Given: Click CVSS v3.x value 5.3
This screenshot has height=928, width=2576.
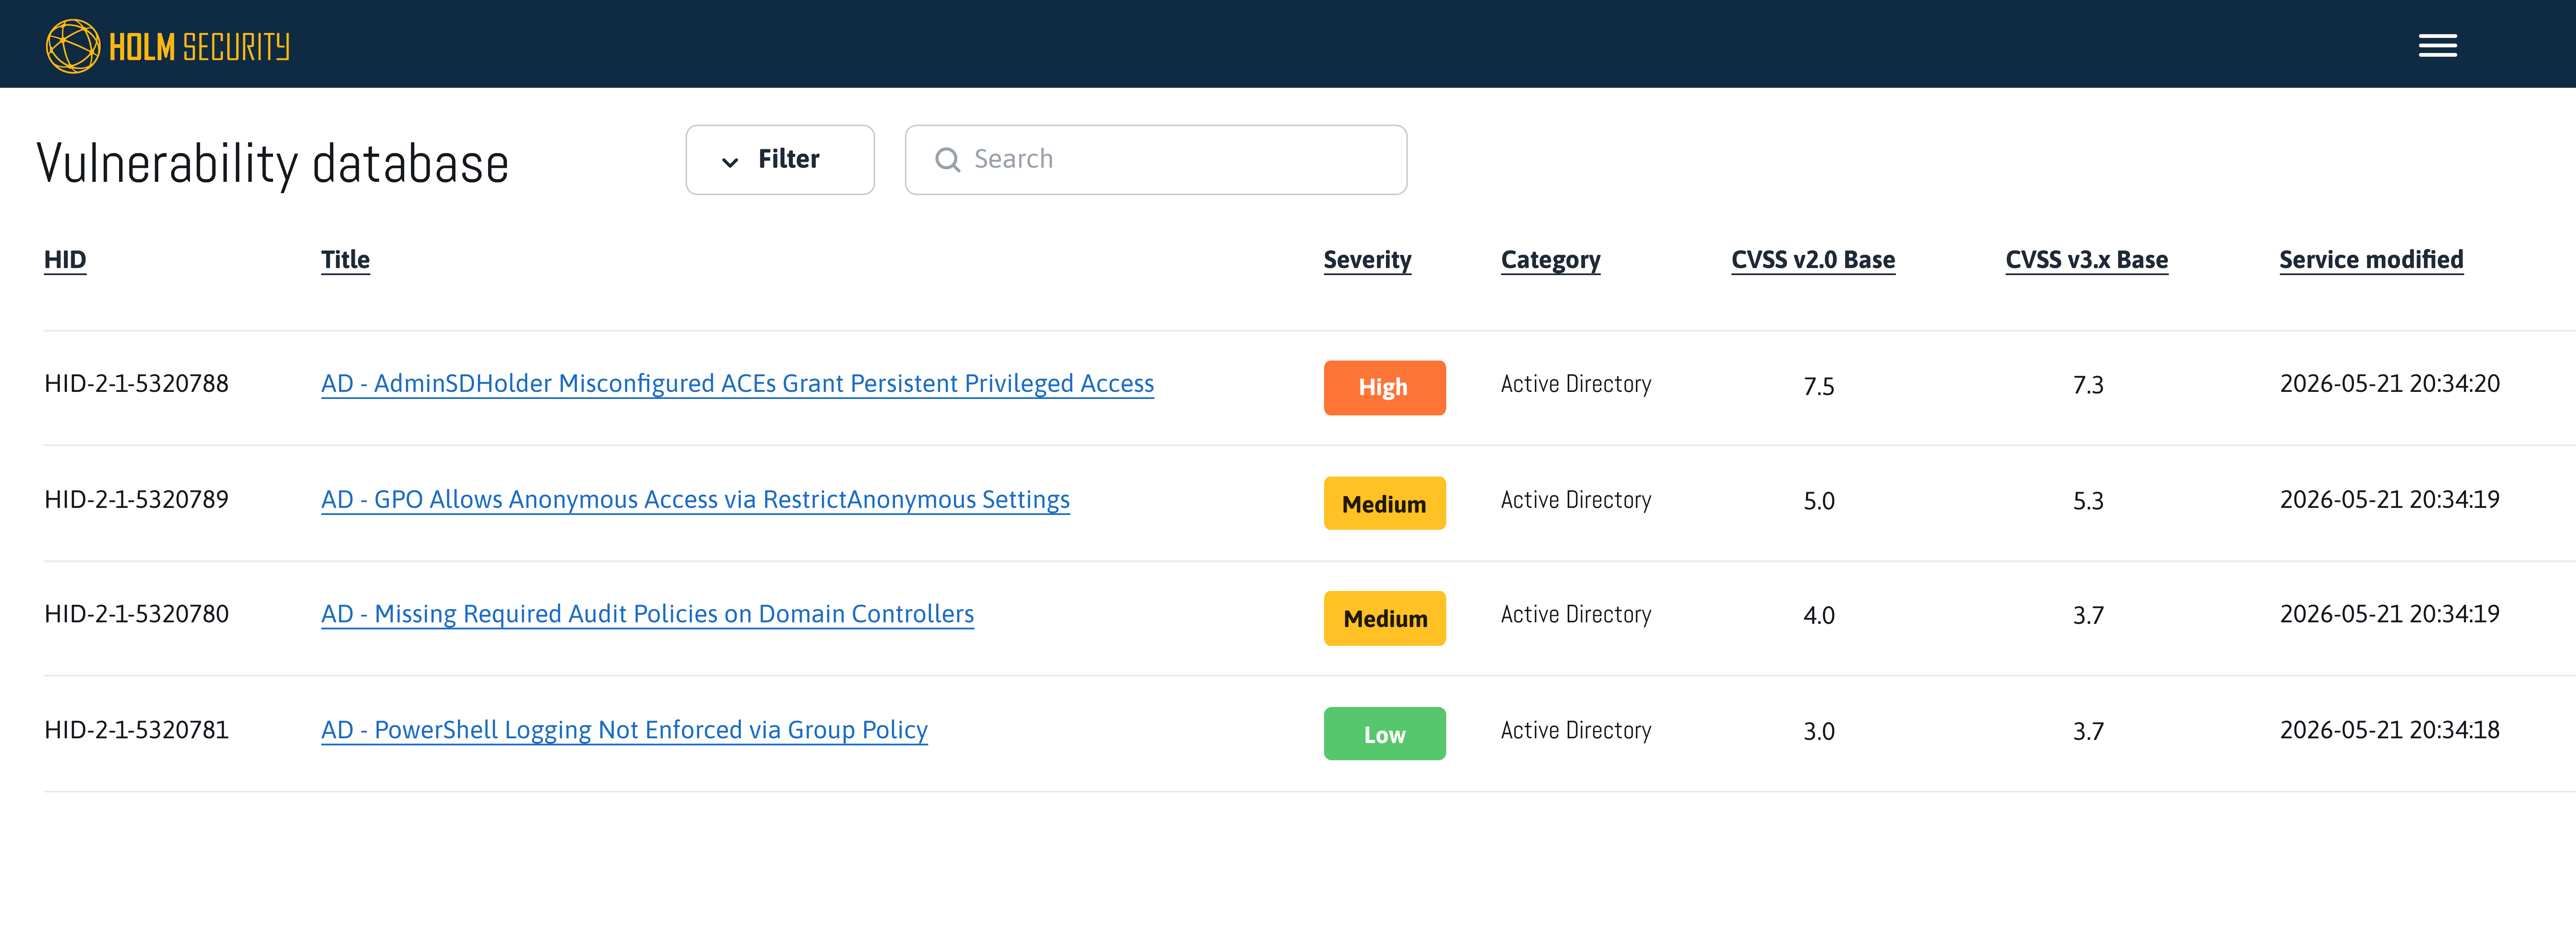Looking at the screenshot, I should [x=2088, y=501].
